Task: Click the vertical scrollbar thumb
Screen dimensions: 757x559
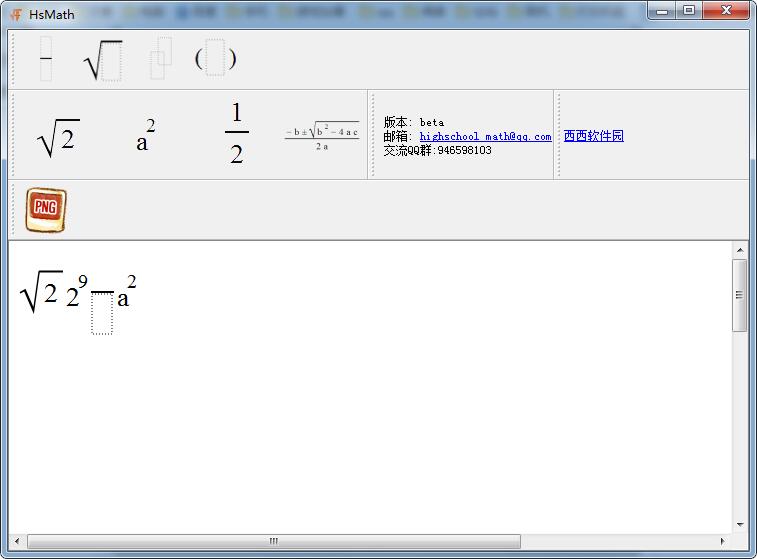Action: tap(740, 295)
